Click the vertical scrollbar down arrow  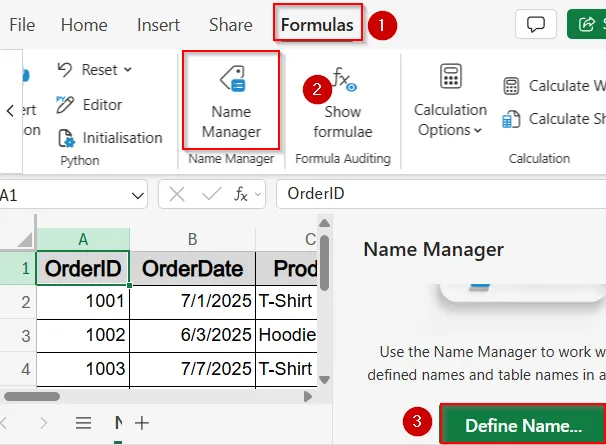point(325,380)
